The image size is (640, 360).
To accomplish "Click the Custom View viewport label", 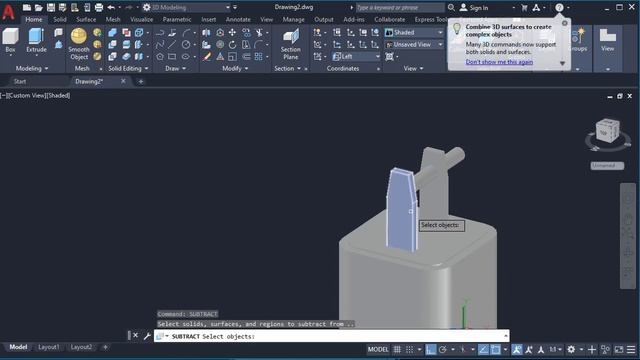I will click(28, 96).
